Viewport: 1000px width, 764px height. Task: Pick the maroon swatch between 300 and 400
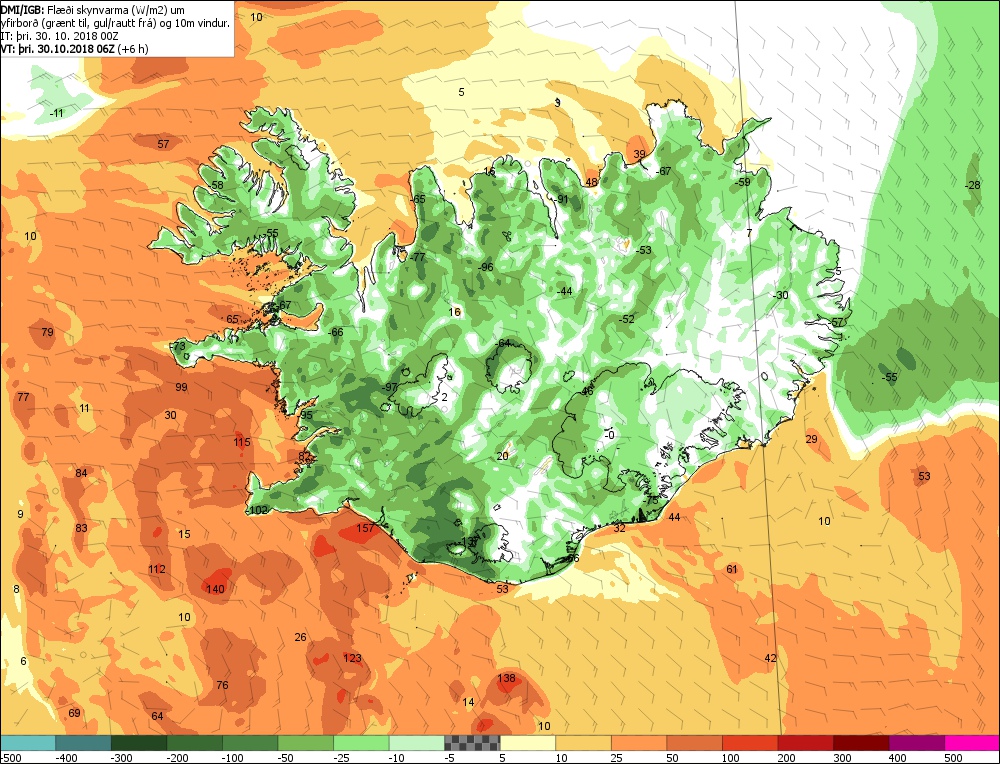coord(861,743)
